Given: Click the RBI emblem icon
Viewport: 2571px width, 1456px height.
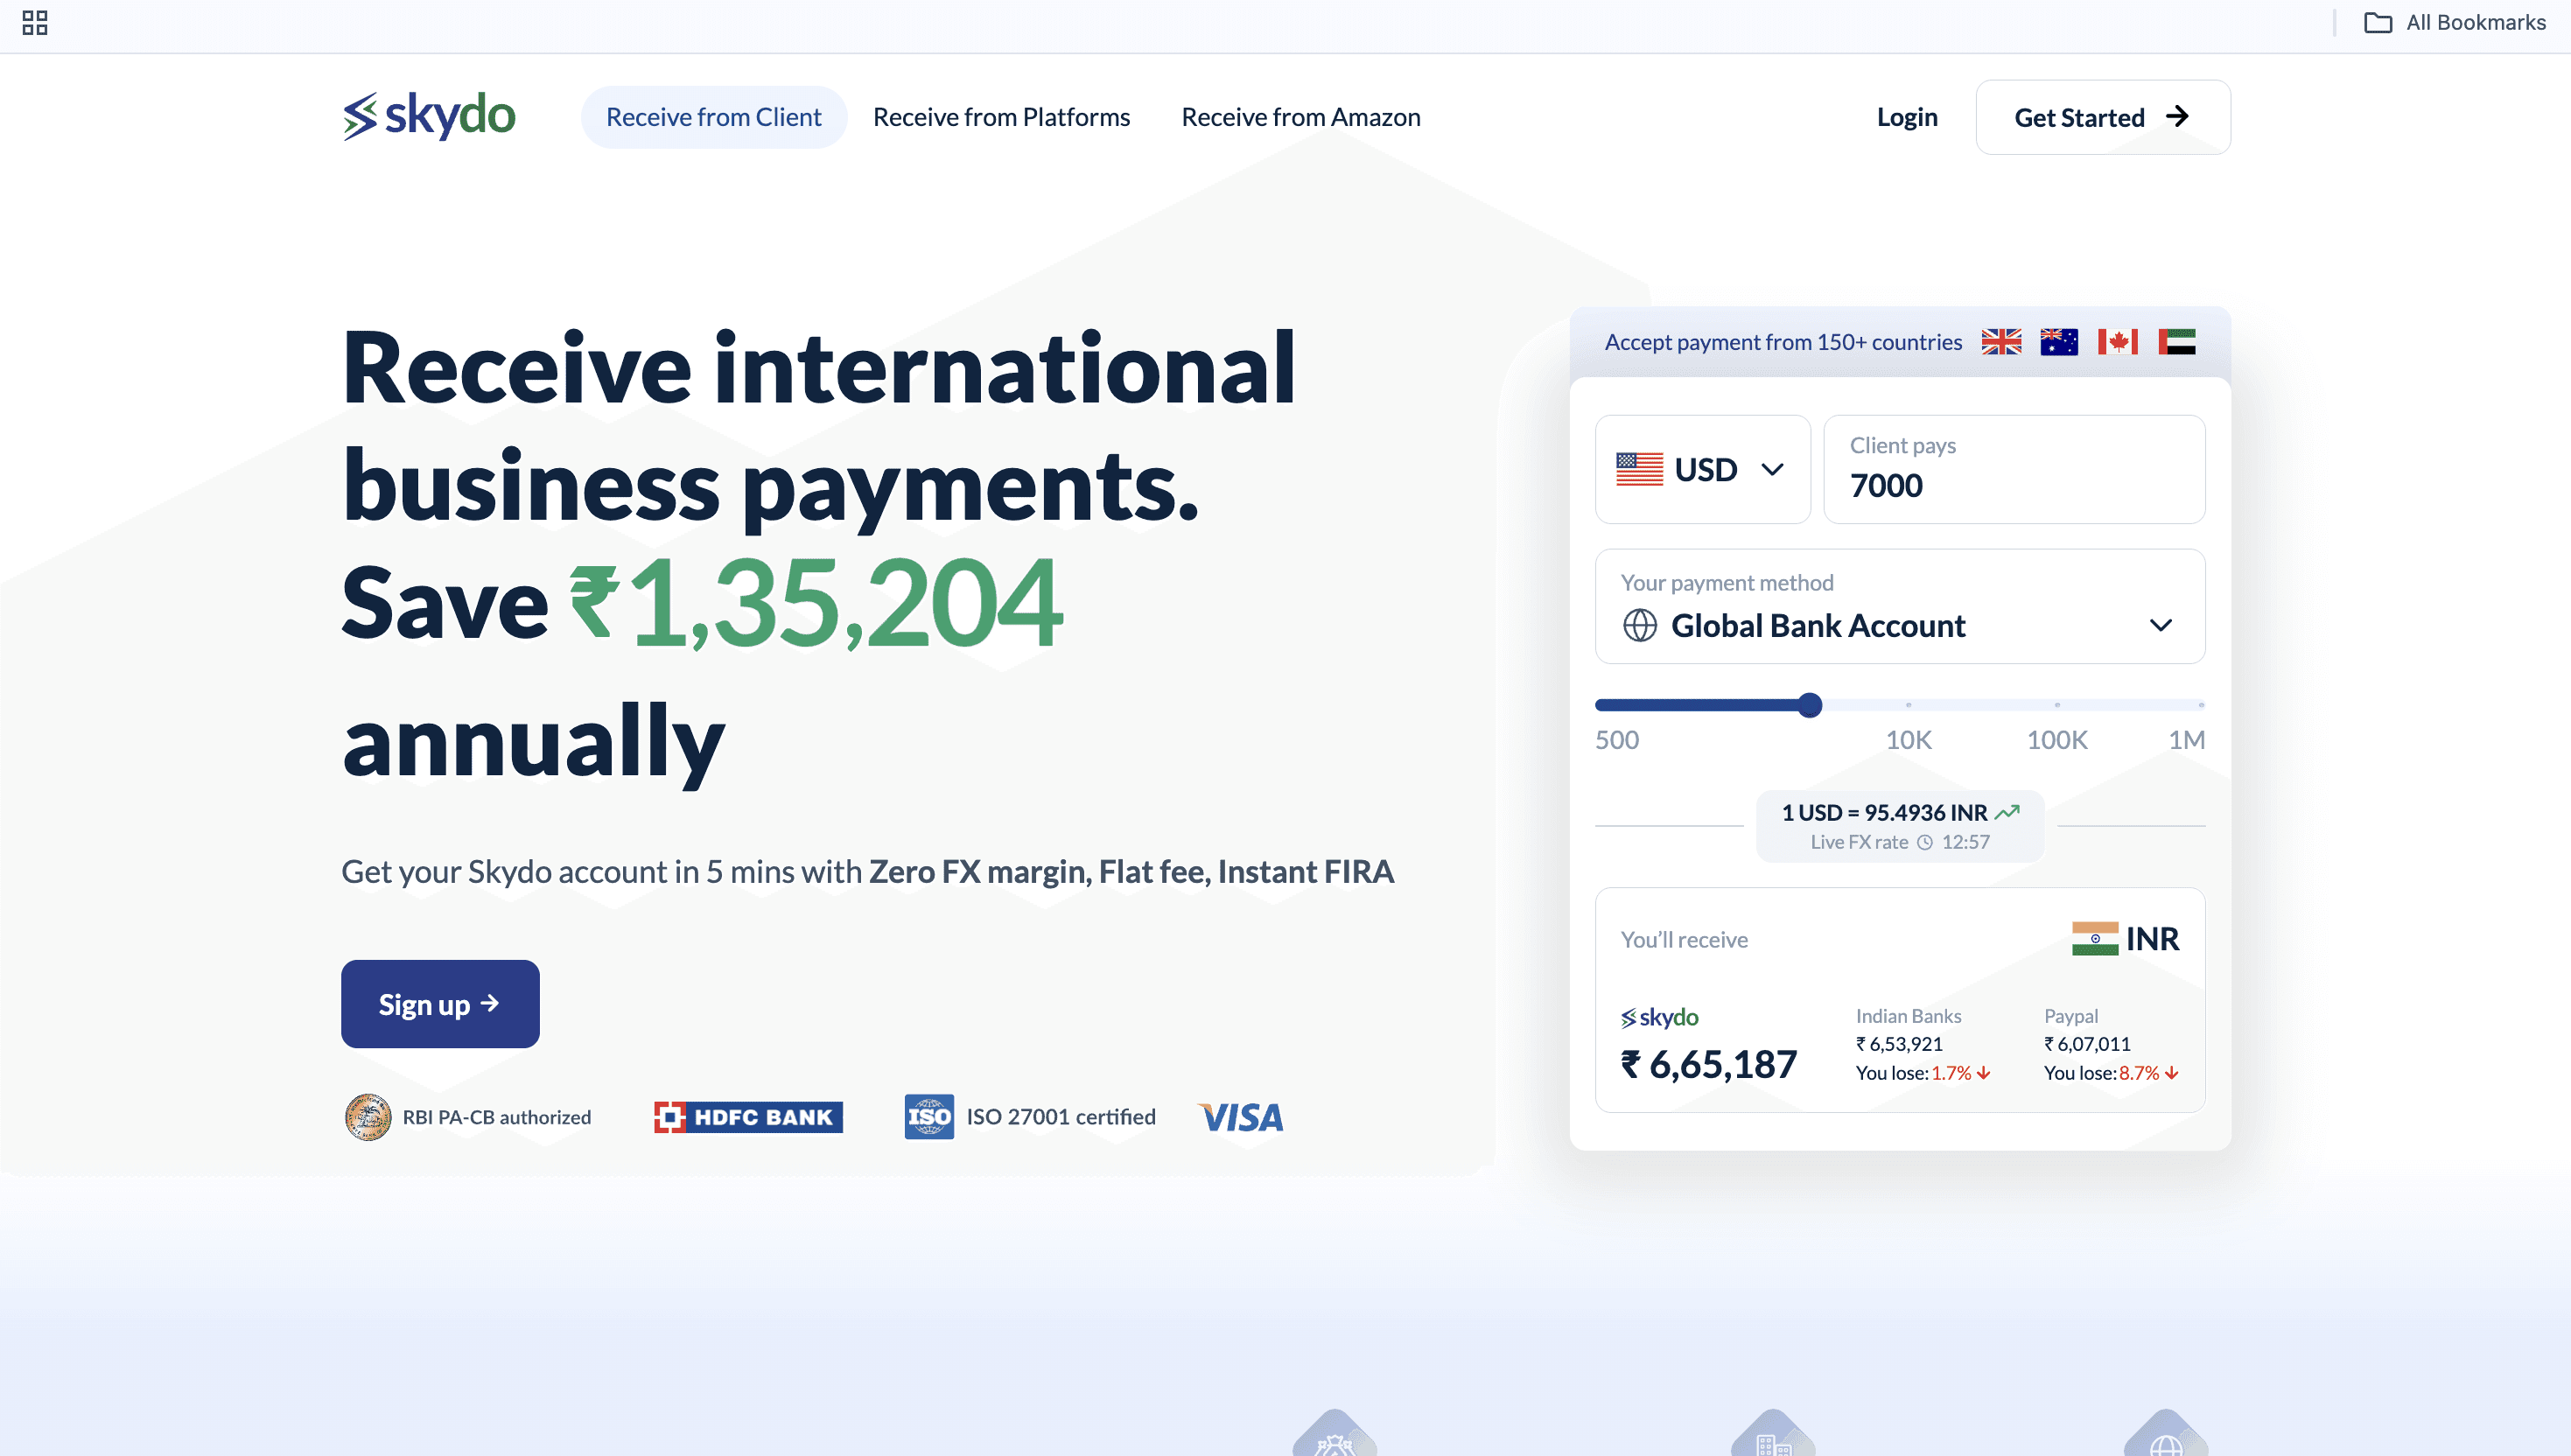Looking at the screenshot, I should 368,1117.
